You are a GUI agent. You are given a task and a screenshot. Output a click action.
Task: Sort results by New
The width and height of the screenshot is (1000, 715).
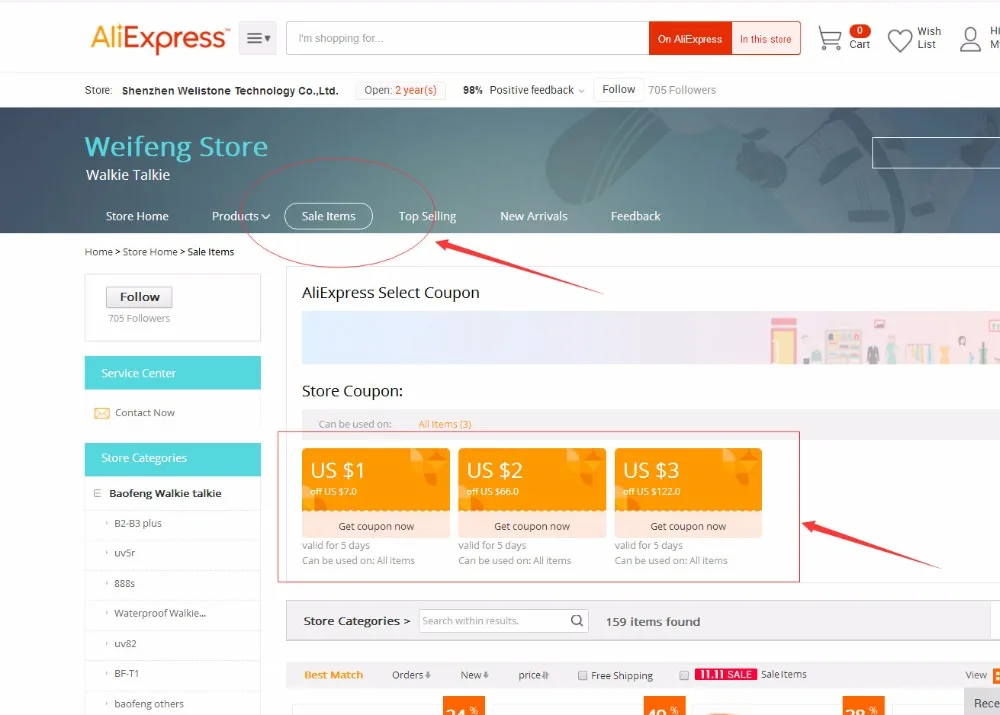[x=474, y=675]
